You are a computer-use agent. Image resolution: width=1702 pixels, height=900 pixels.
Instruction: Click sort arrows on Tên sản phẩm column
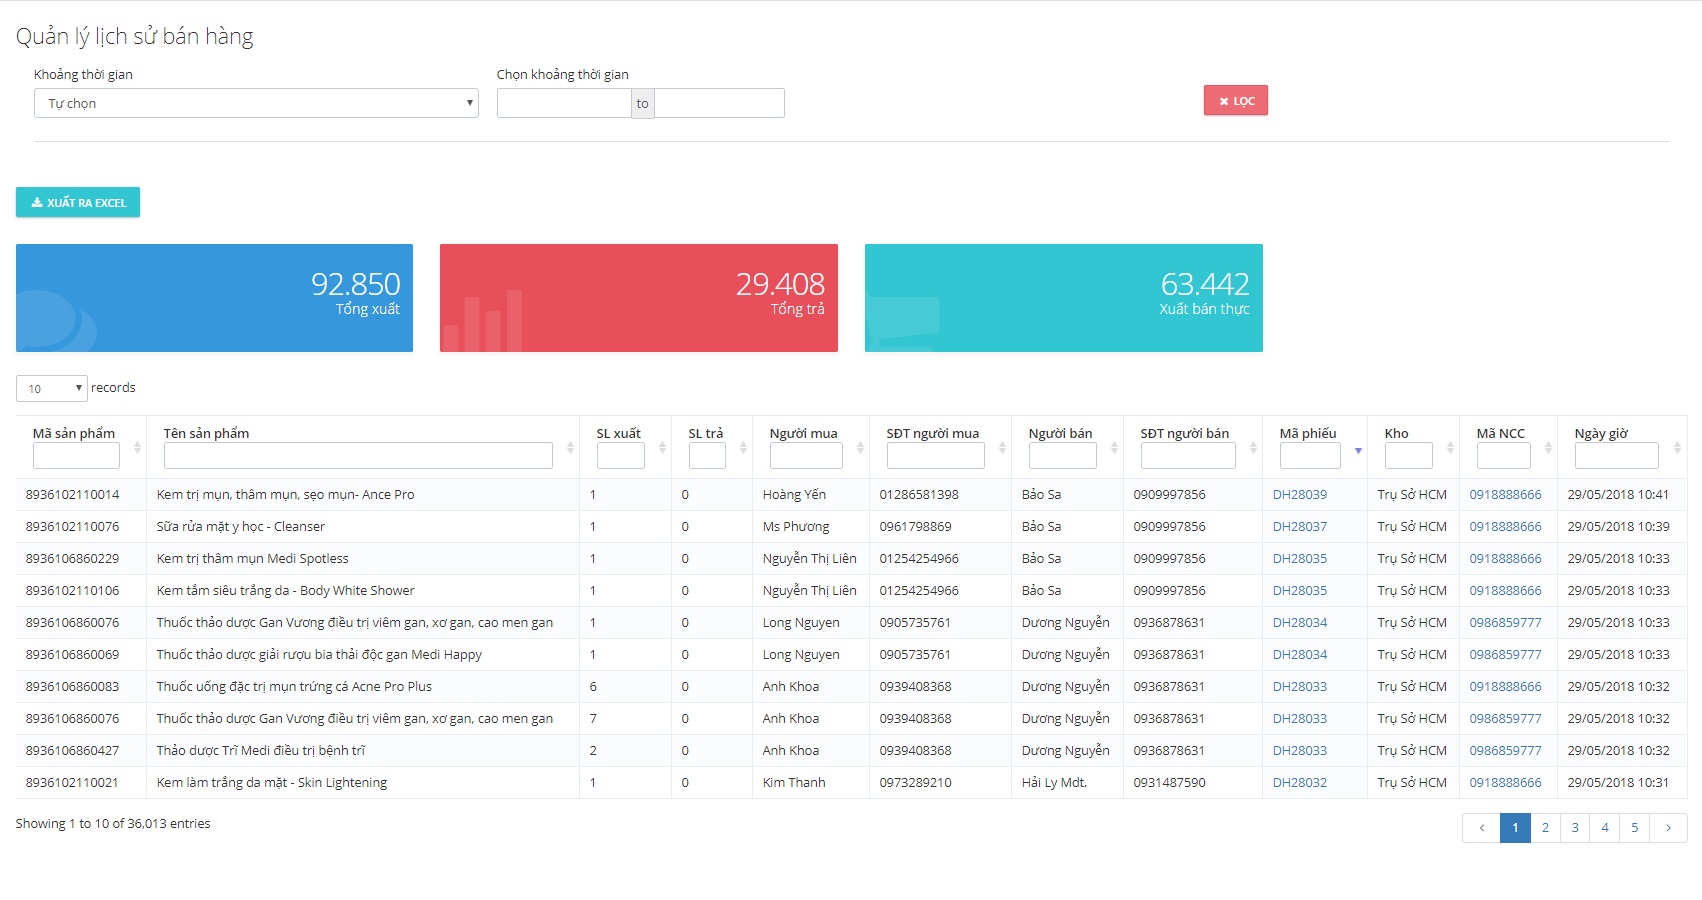point(570,448)
